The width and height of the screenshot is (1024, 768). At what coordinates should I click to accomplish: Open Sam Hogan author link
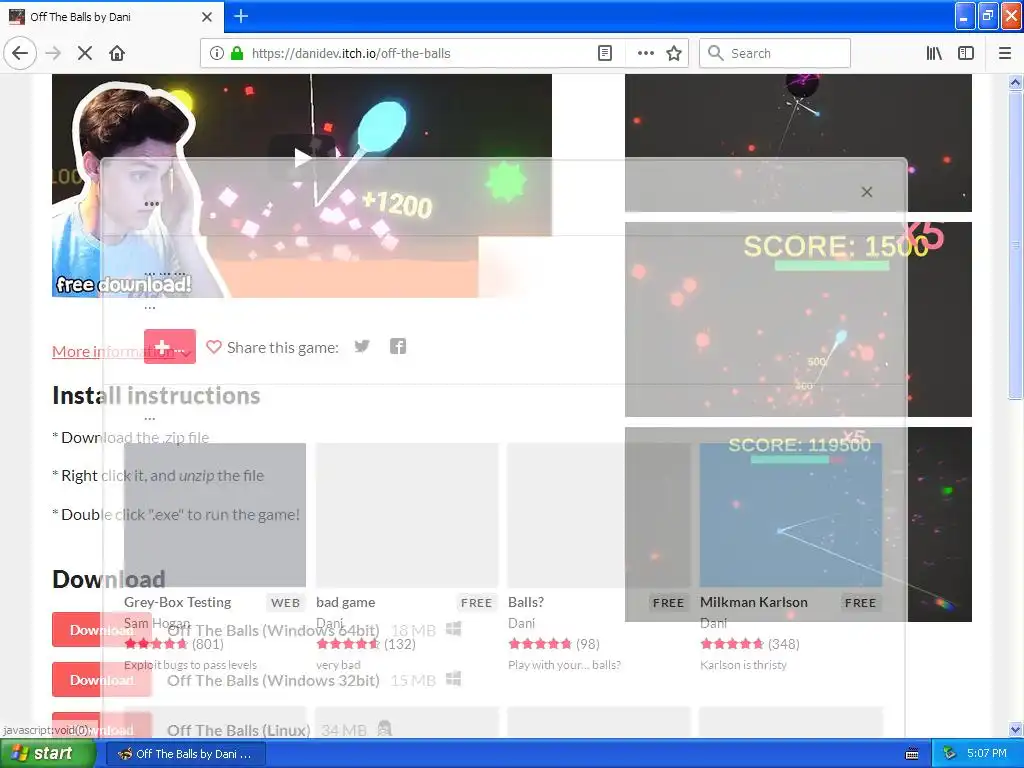157,623
